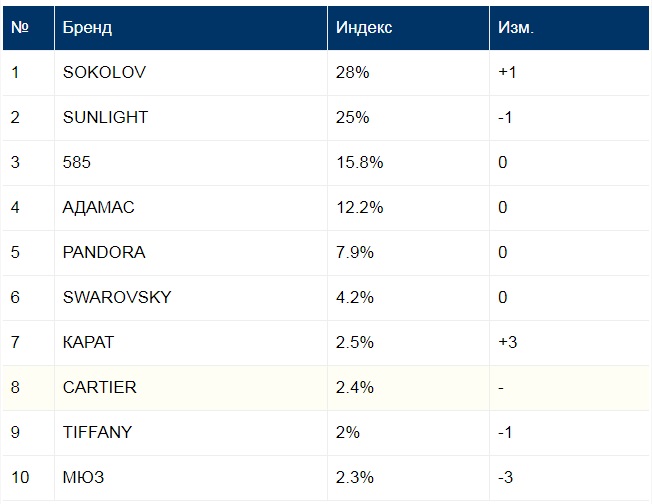Click the Бренд column header
The image size is (652, 504).
pyautogui.click(x=87, y=27)
